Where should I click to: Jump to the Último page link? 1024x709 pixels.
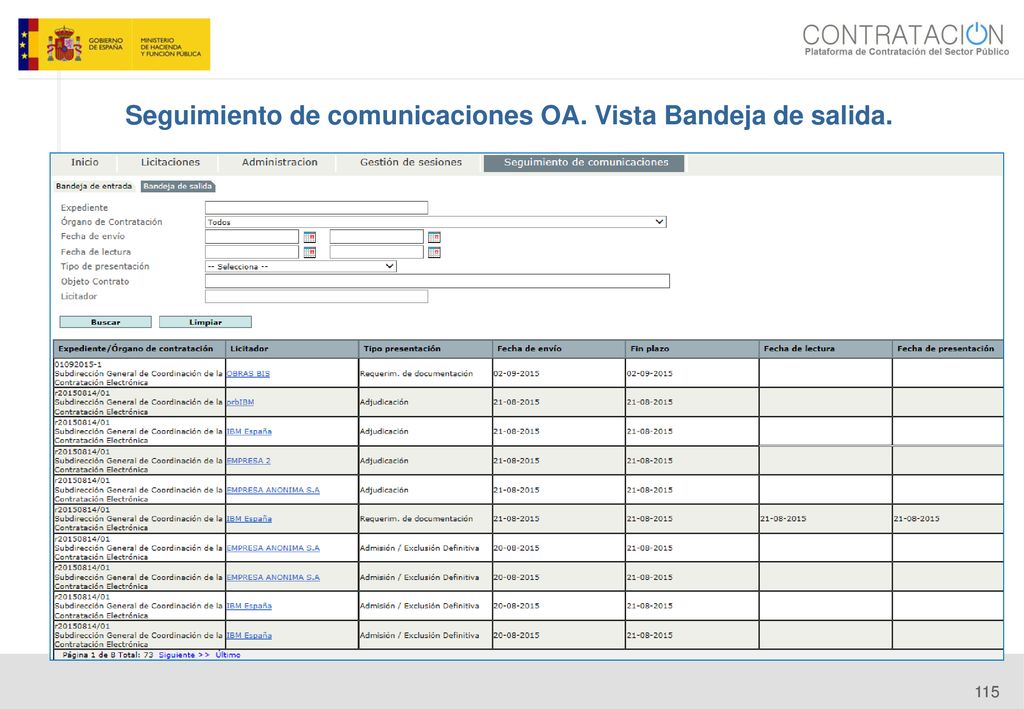pos(228,655)
